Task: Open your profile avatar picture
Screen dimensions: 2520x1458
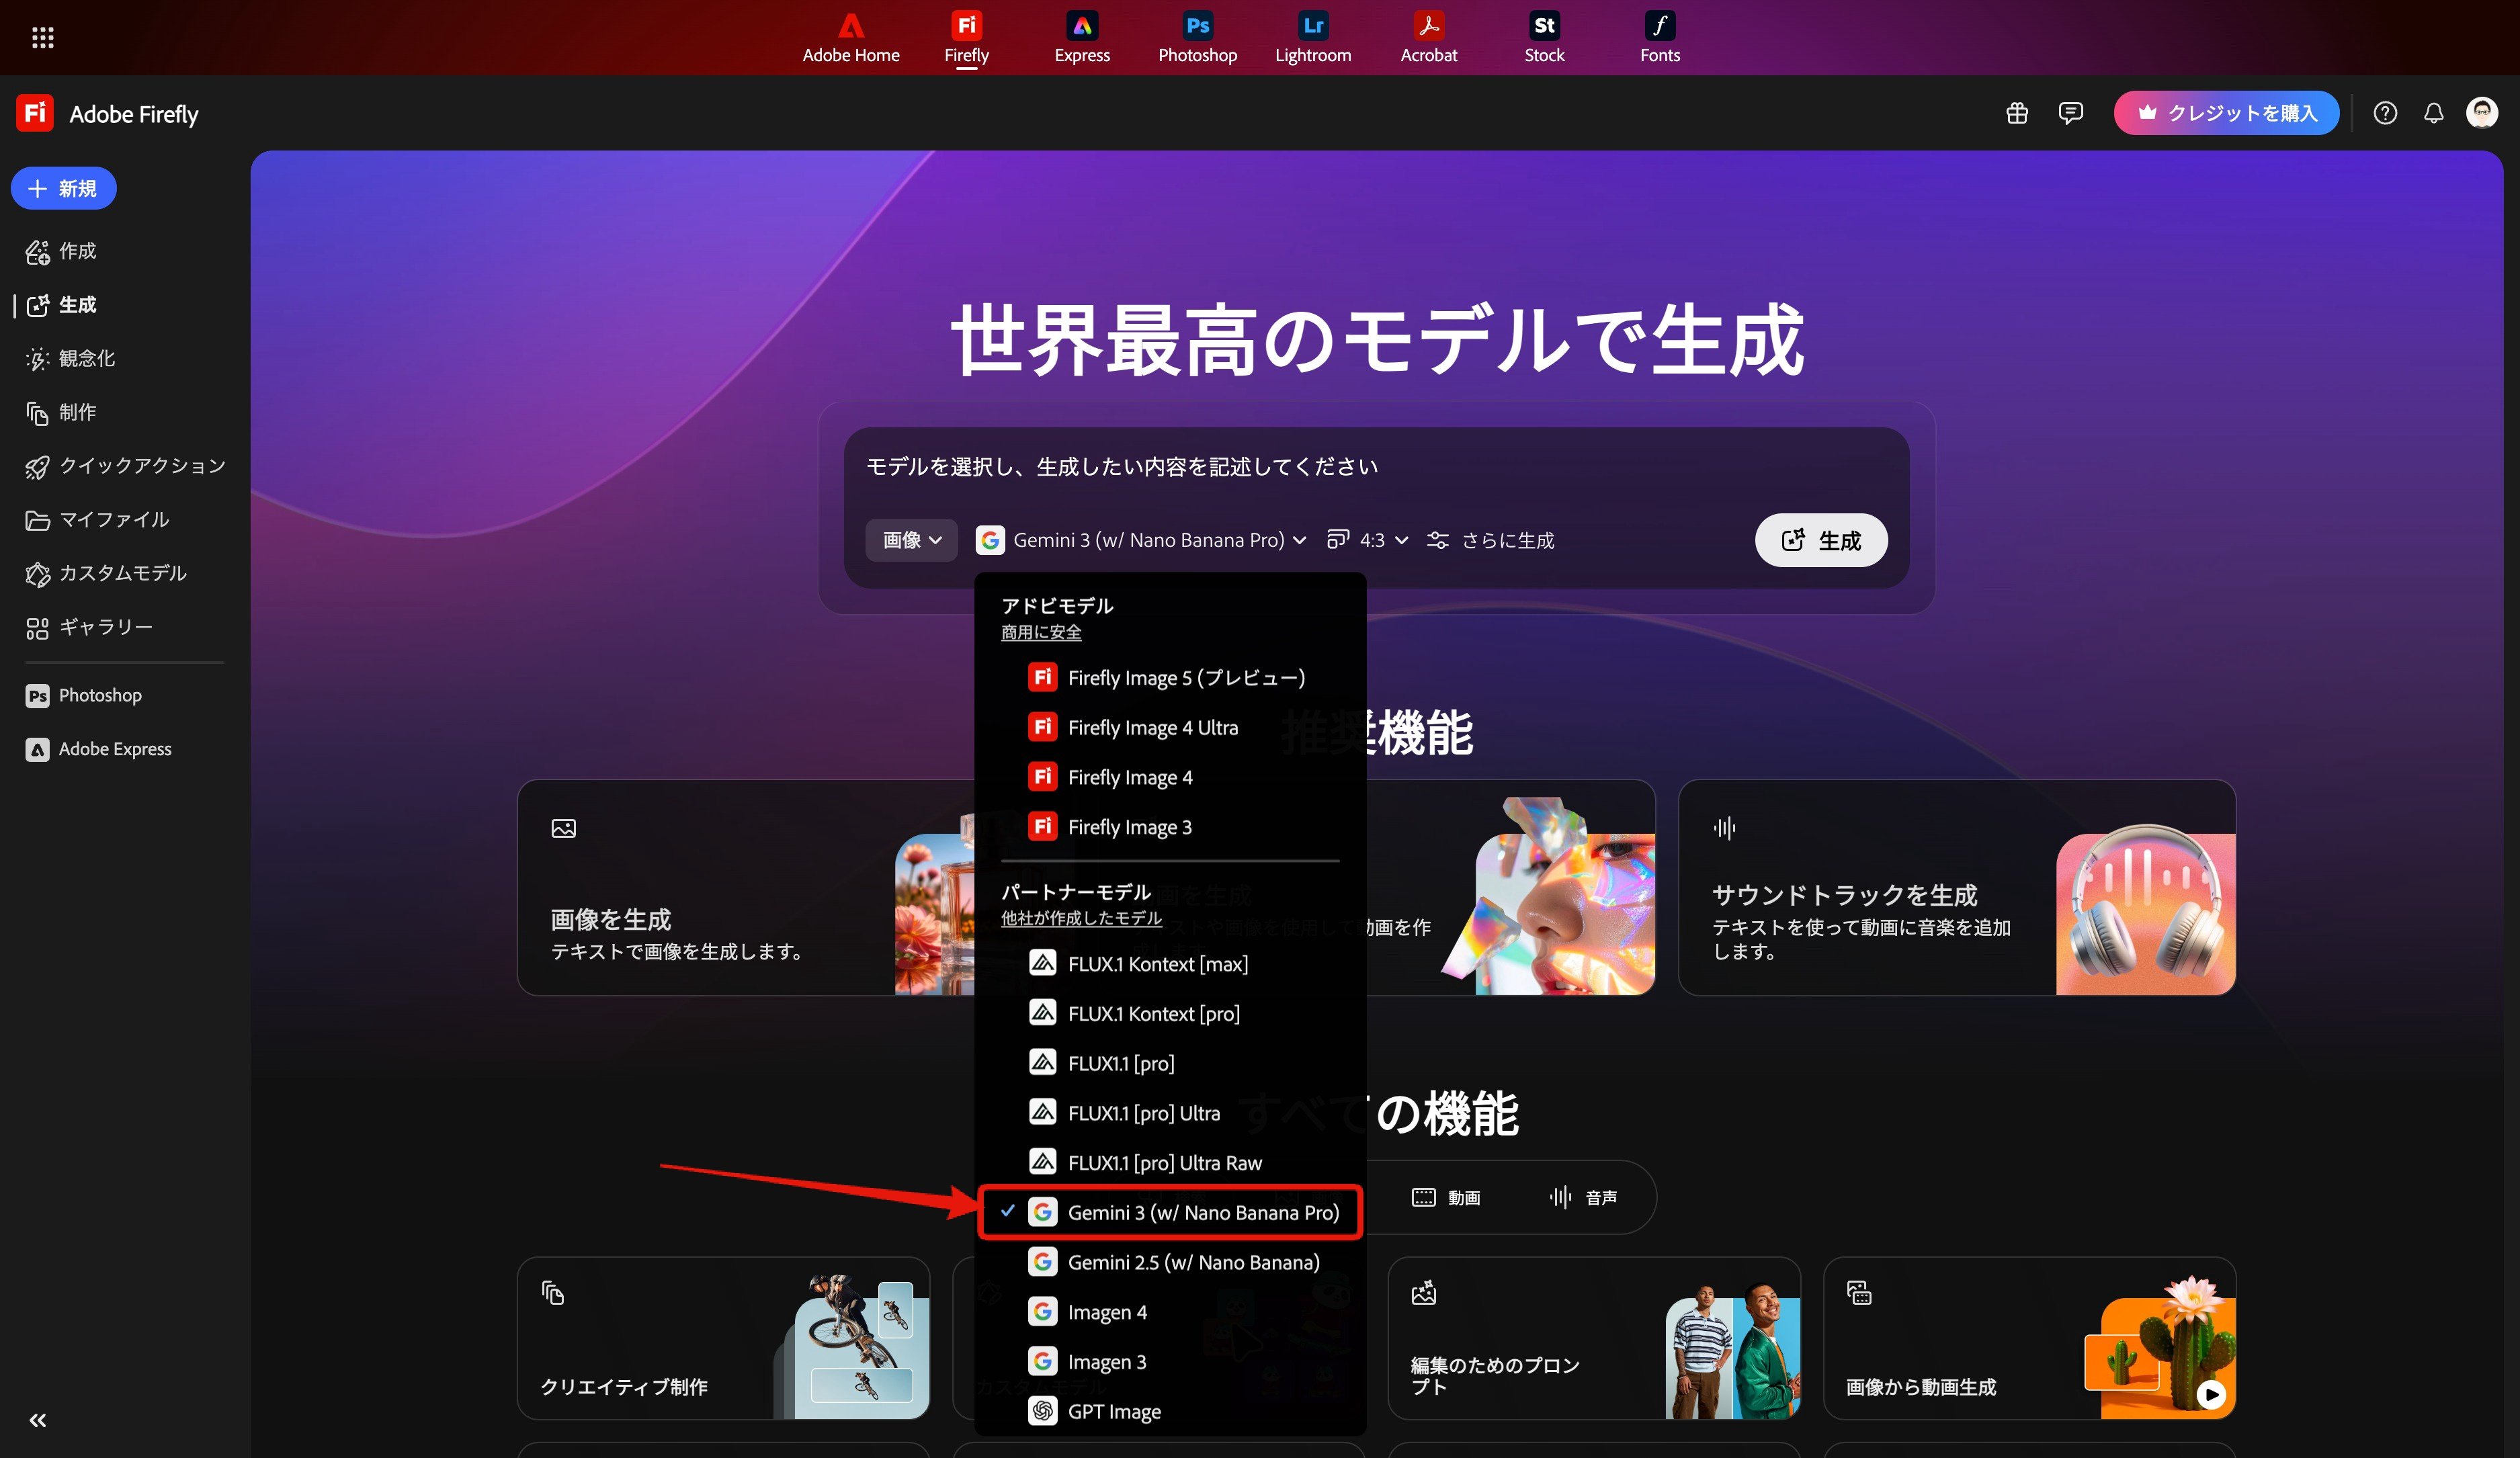Action: pos(2483,113)
